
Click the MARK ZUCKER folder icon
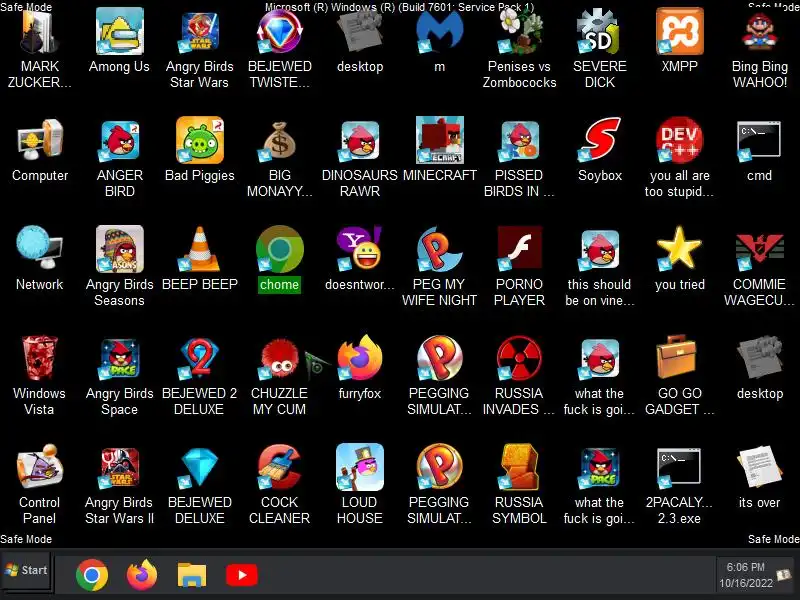(x=40, y=32)
